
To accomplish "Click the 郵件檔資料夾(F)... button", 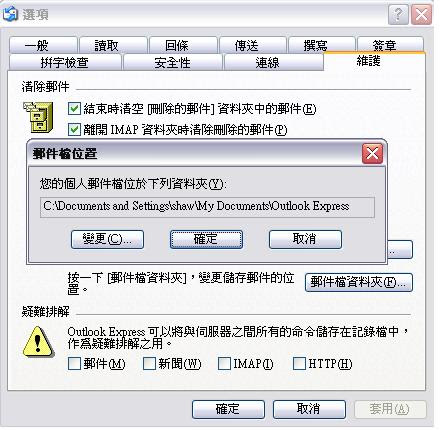I will click(359, 283).
